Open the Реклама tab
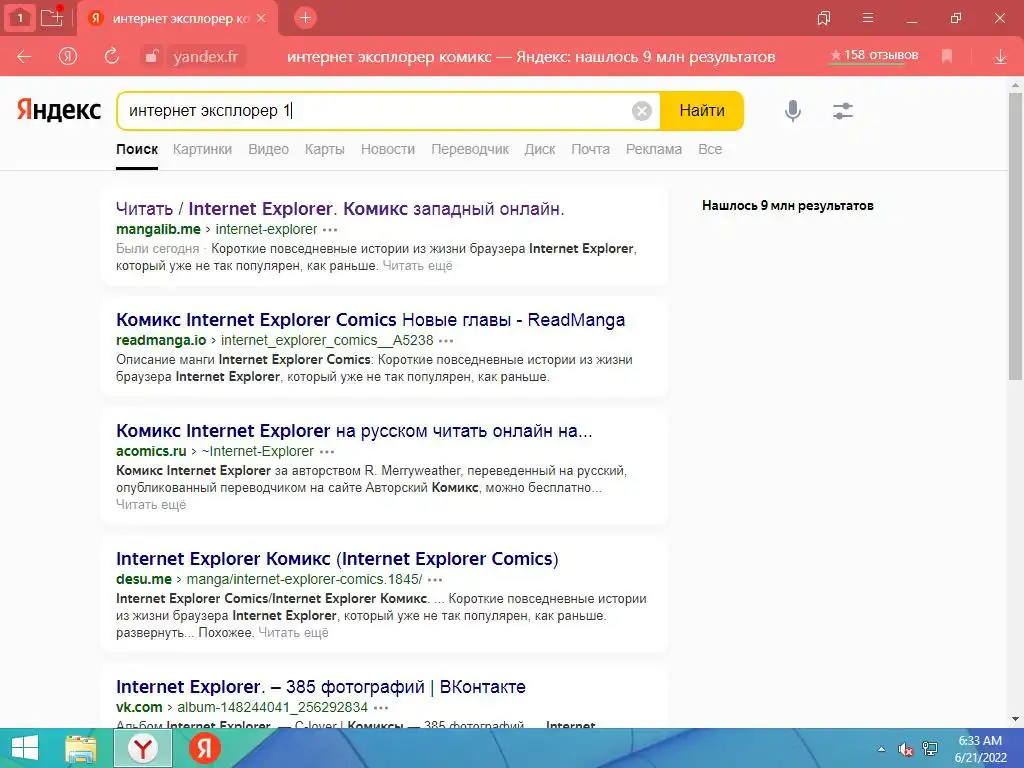1024x768 pixels. [654, 149]
